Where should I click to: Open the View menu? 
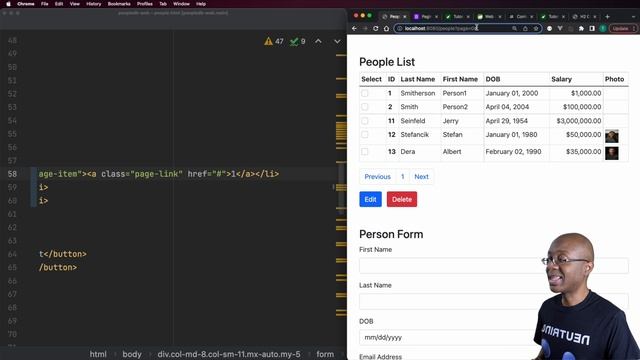[74, 4]
